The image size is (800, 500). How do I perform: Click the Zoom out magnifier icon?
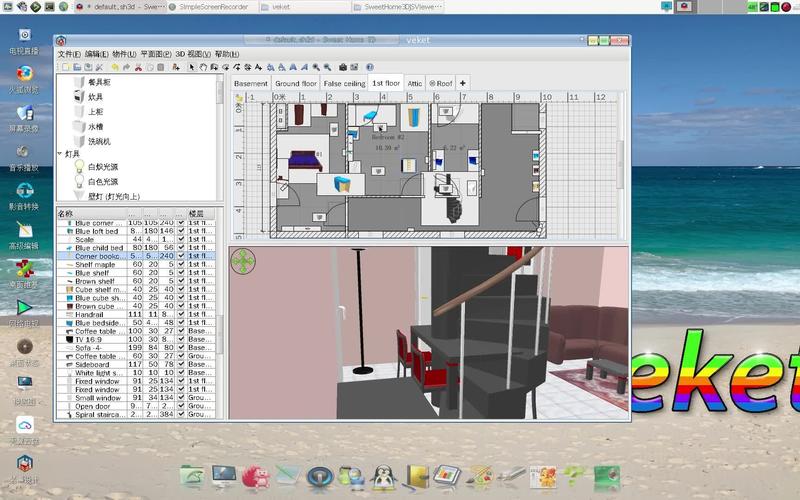pos(327,67)
